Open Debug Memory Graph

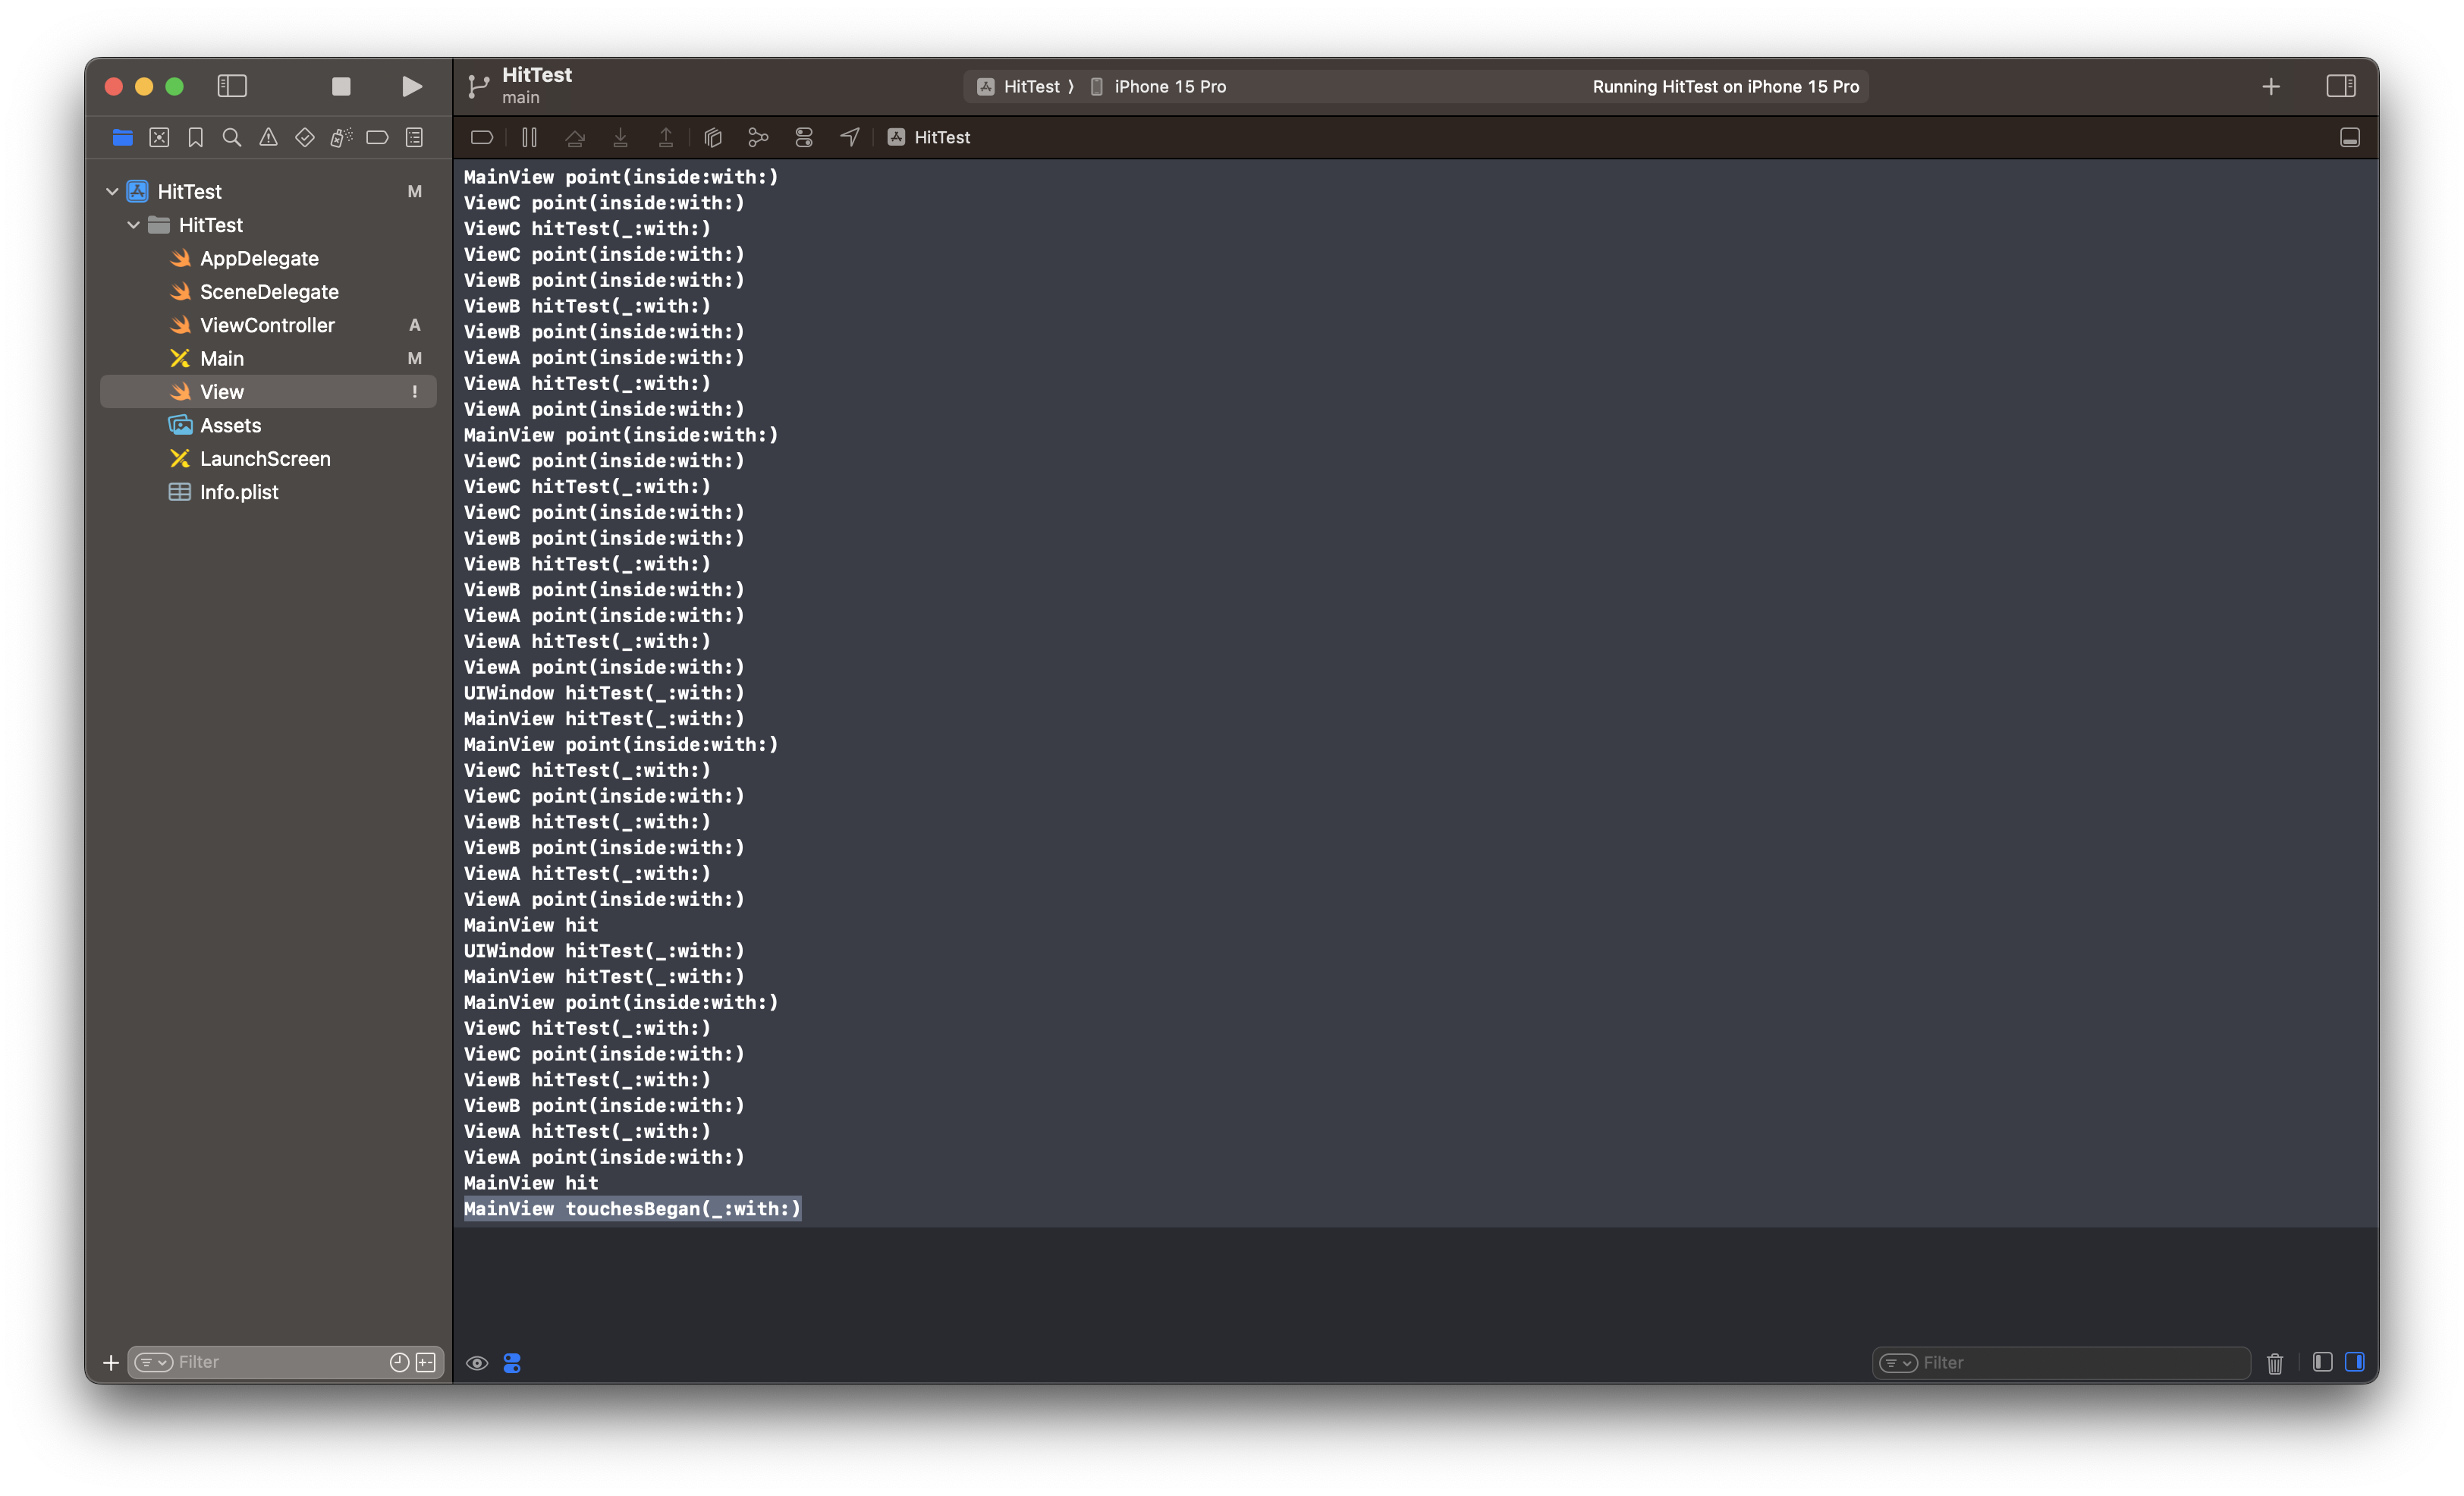(x=758, y=137)
